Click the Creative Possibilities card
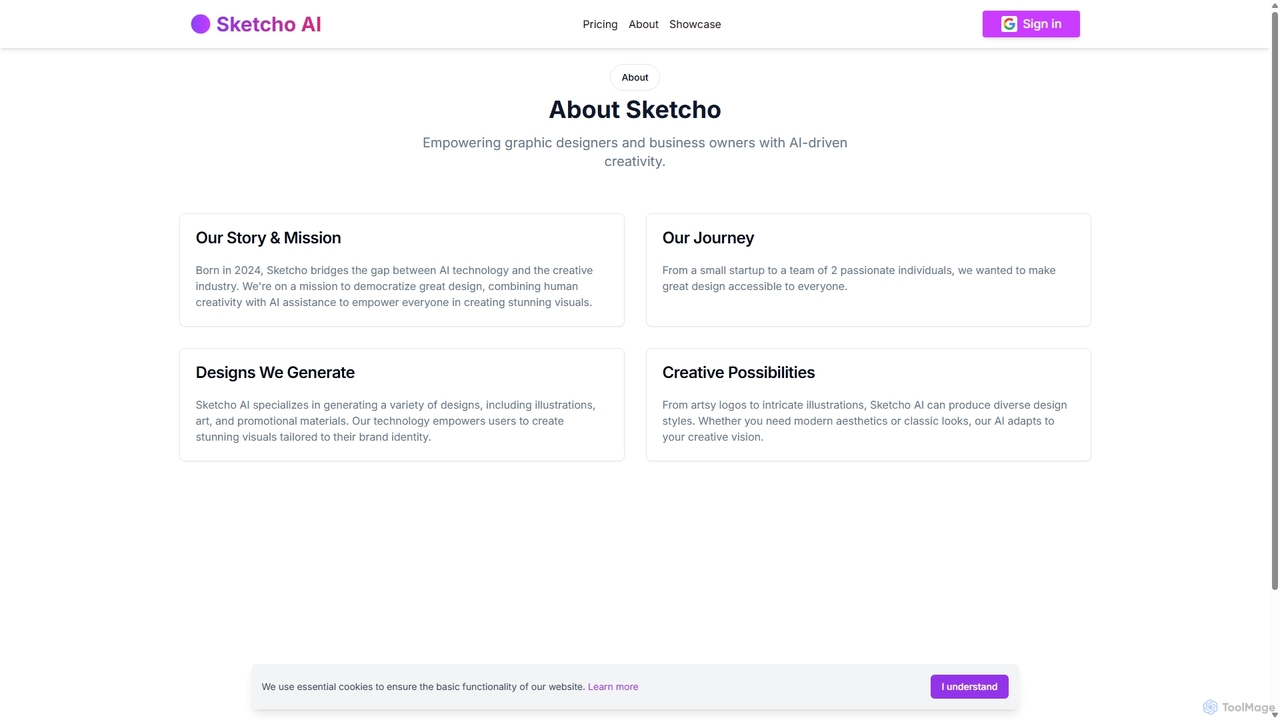 pos(868,405)
